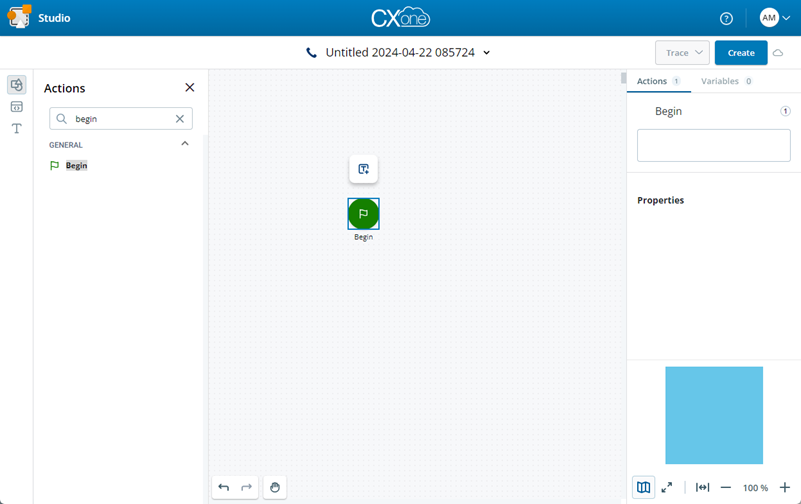Click the undo arrow button

(x=224, y=487)
